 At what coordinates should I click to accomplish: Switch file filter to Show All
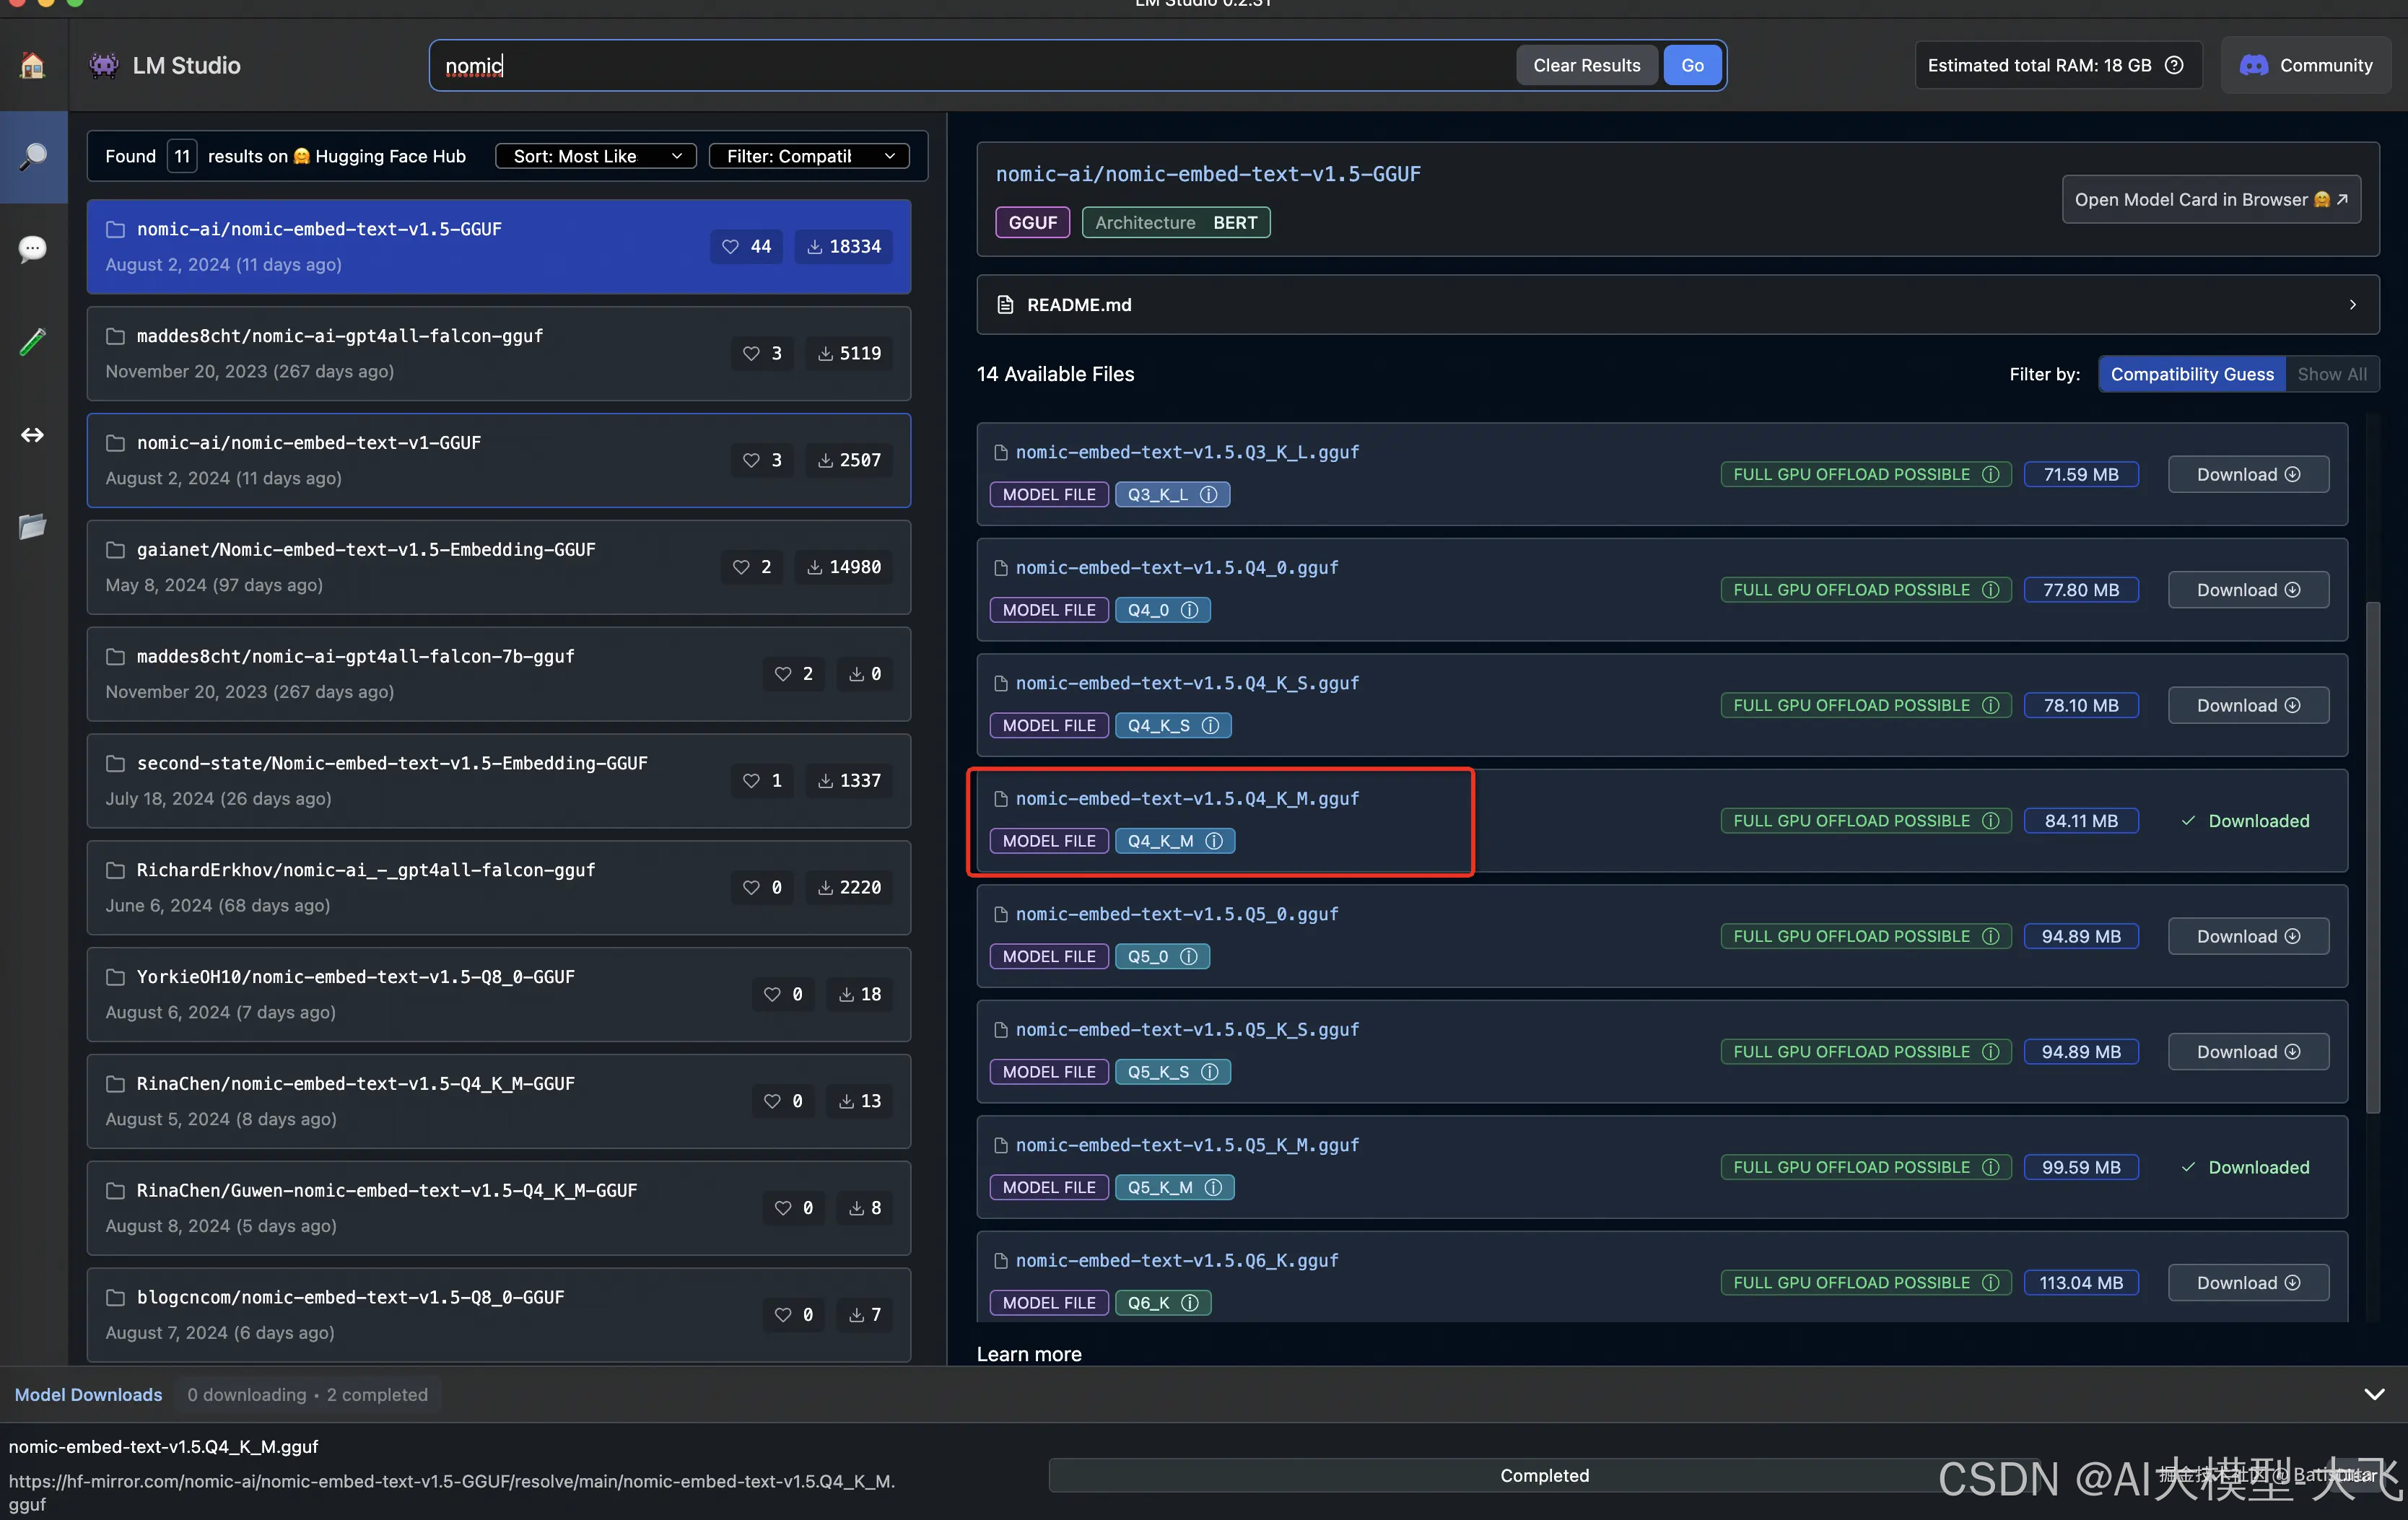2334,374
